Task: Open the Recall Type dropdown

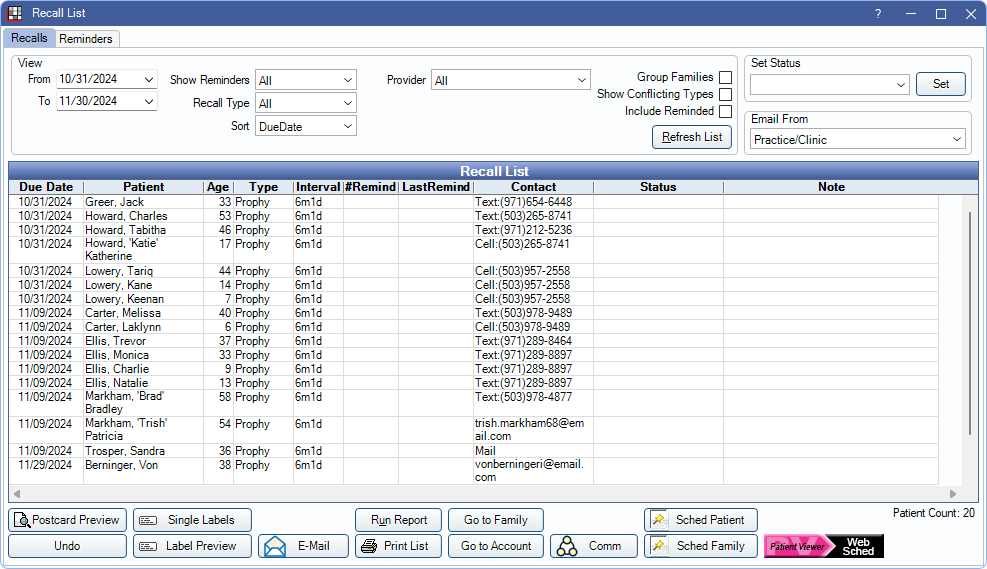Action: (306, 103)
